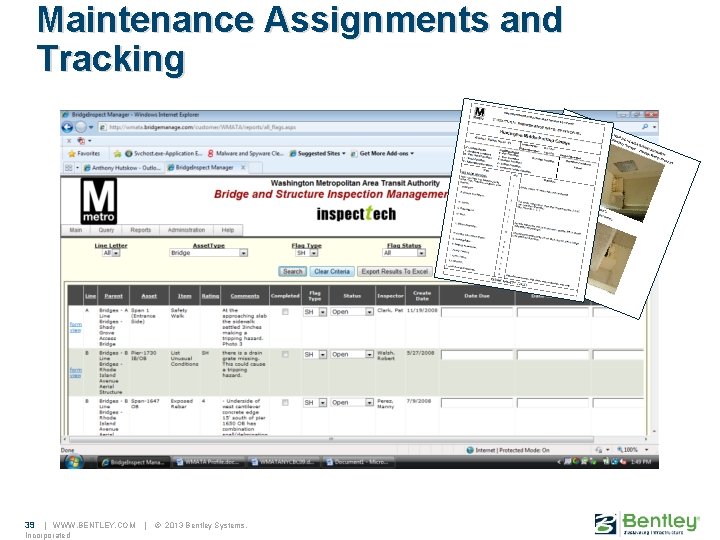Click the Date Due field for Walsh, Robert row

point(477,355)
